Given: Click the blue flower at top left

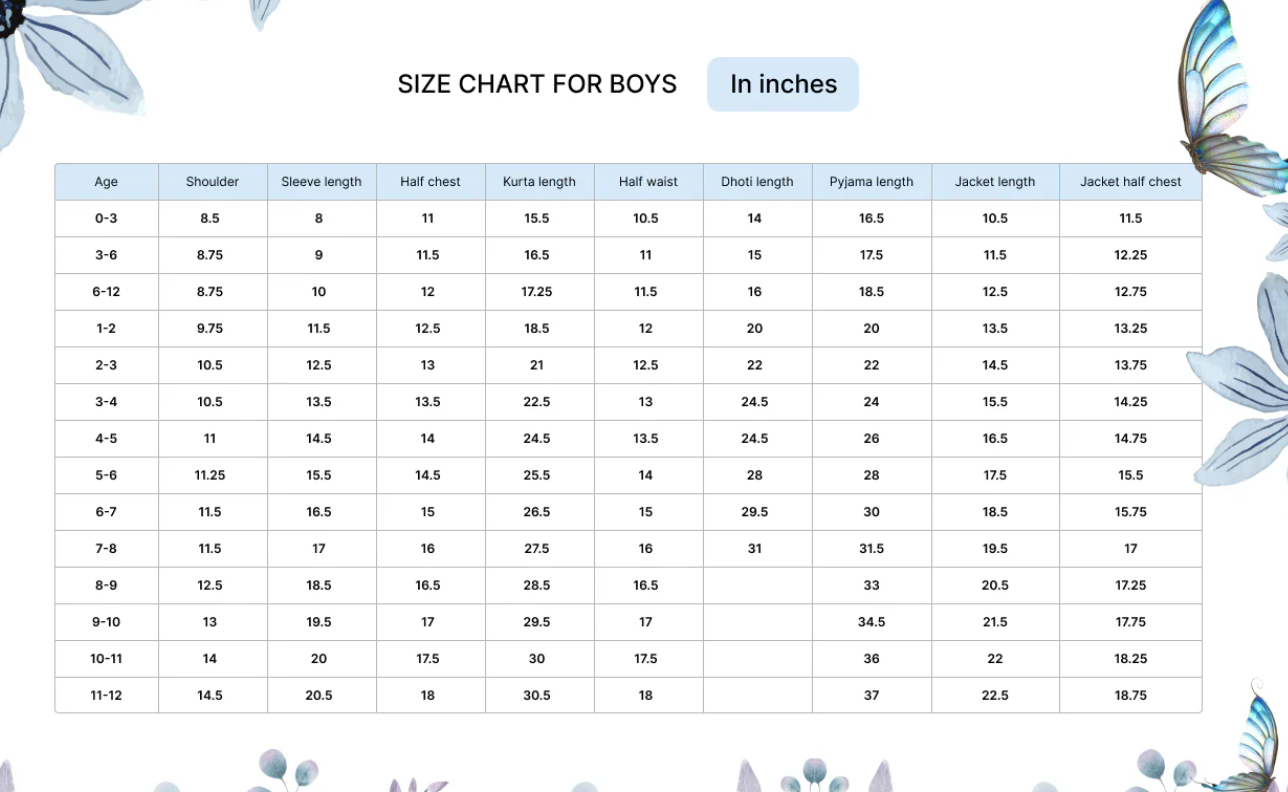Looking at the screenshot, I should point(68,62).
